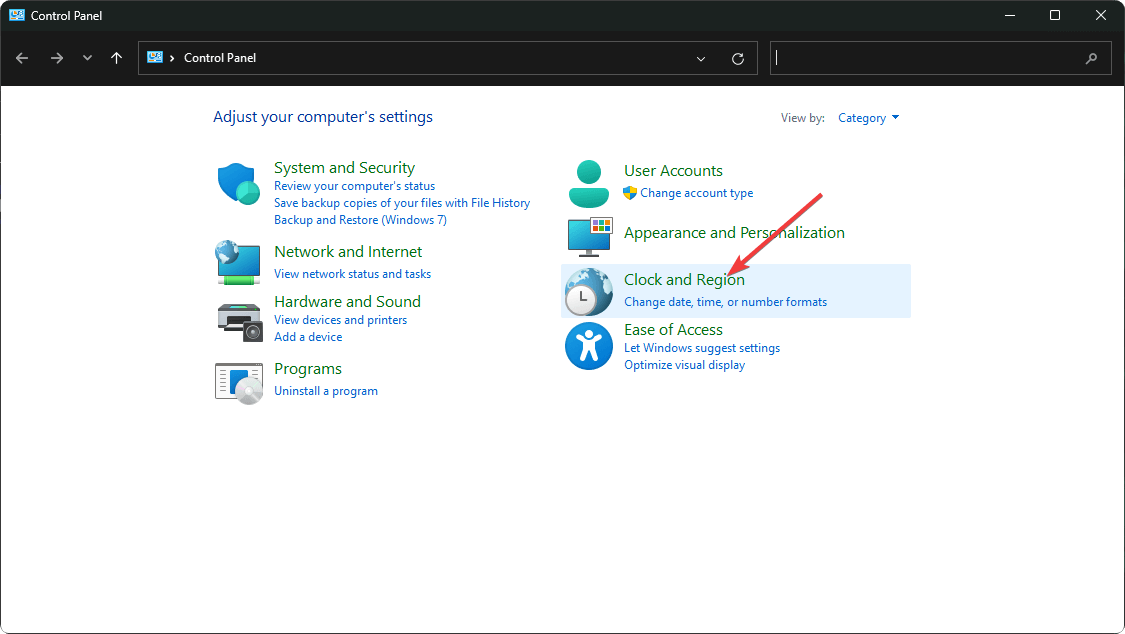Open the Network and Internet globe icon
This screenshot has height=634, width=1125.
(238, 262)
